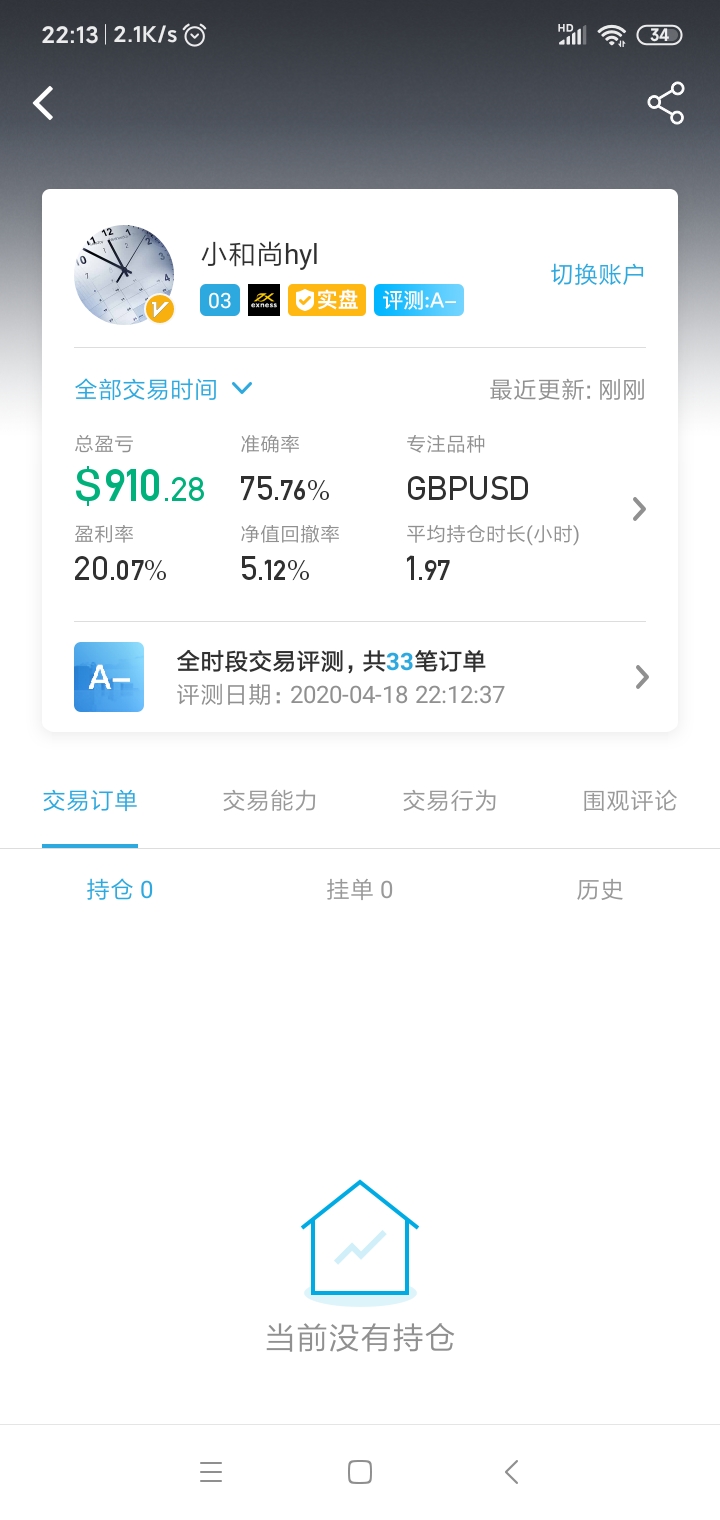The image size is (720, 1520).
Task: Tap the Exness broker logo badge
Action: 264,301
